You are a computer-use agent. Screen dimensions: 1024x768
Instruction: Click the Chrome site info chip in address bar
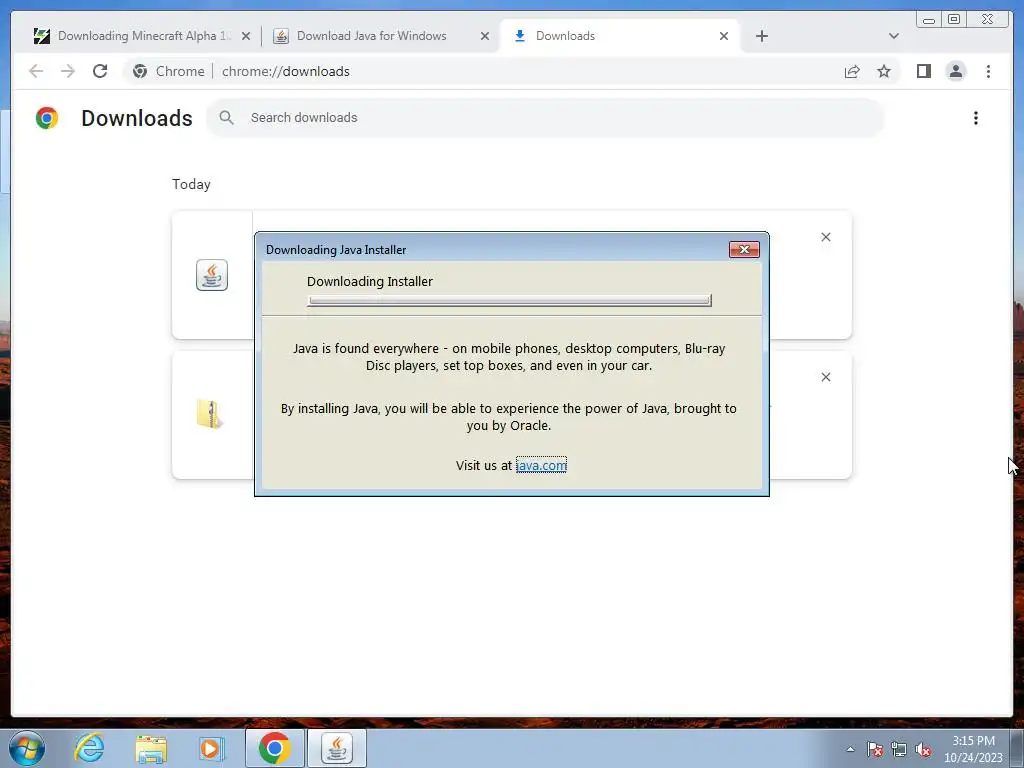point(168,71)
